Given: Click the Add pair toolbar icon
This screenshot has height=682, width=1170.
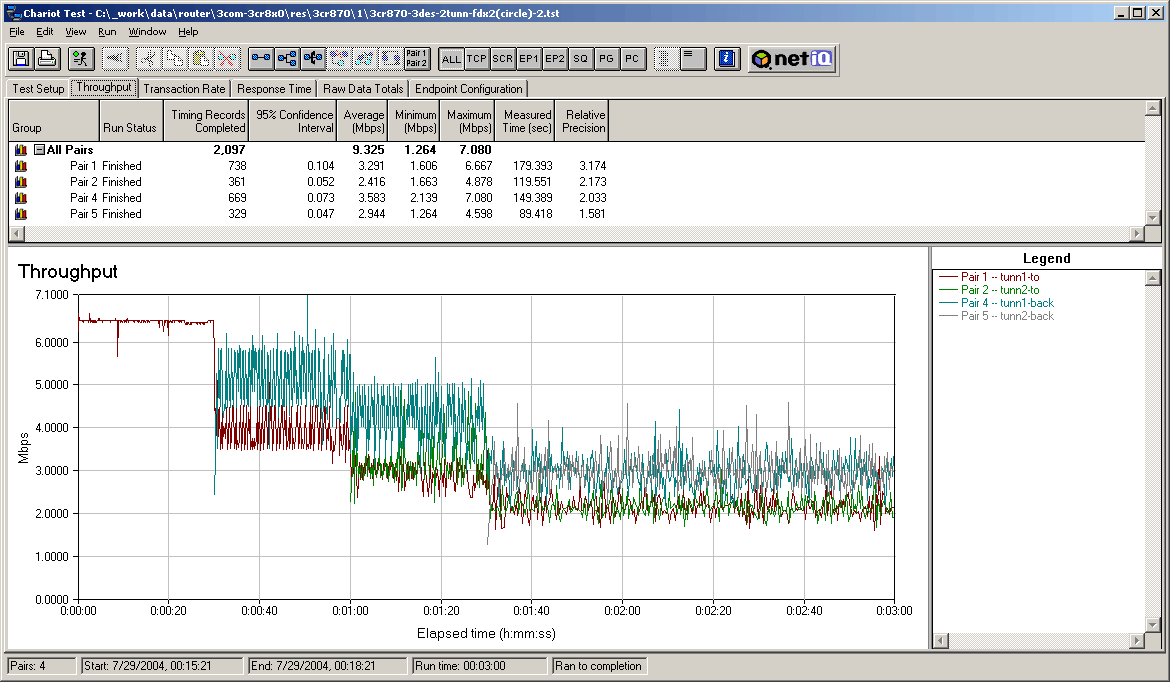Looking at the screenshot, I should coord(261,59).
